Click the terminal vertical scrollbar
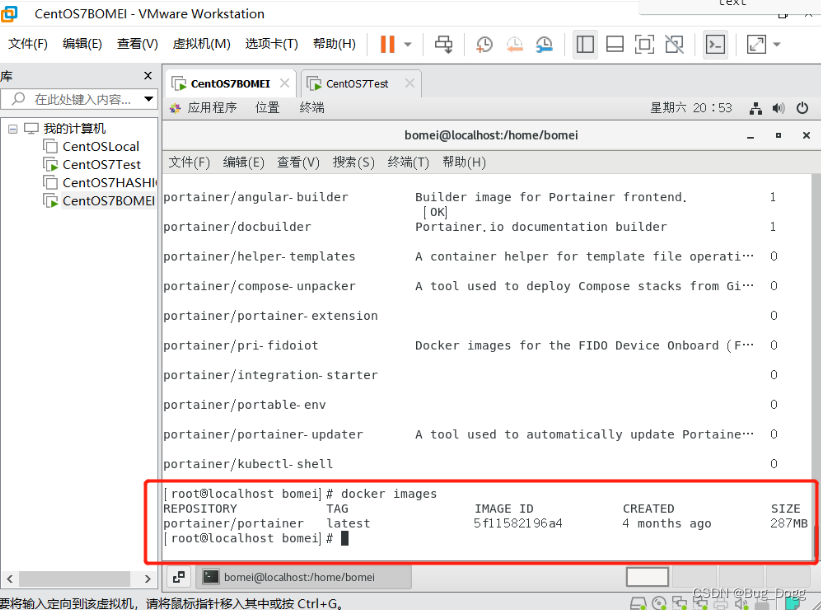 tap(816, 367)
